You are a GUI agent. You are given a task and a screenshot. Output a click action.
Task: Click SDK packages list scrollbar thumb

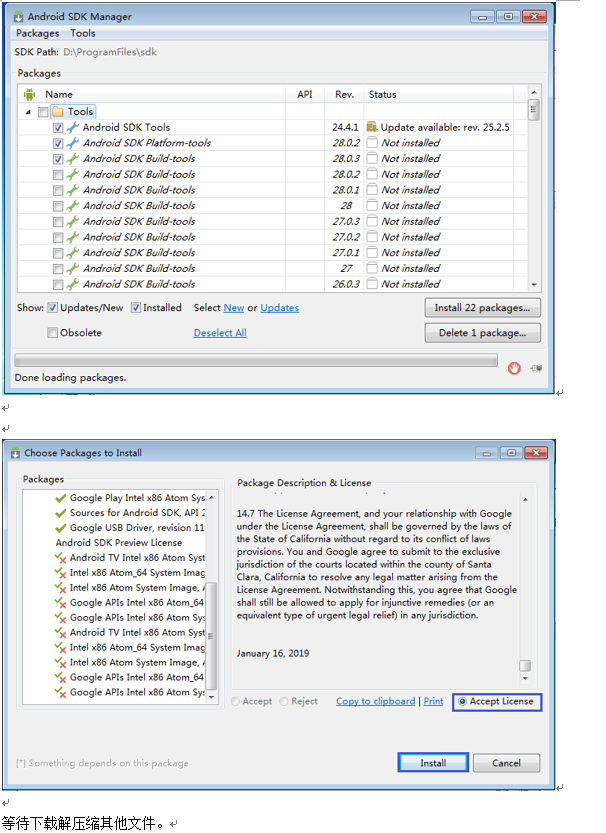tap(534, 110)
